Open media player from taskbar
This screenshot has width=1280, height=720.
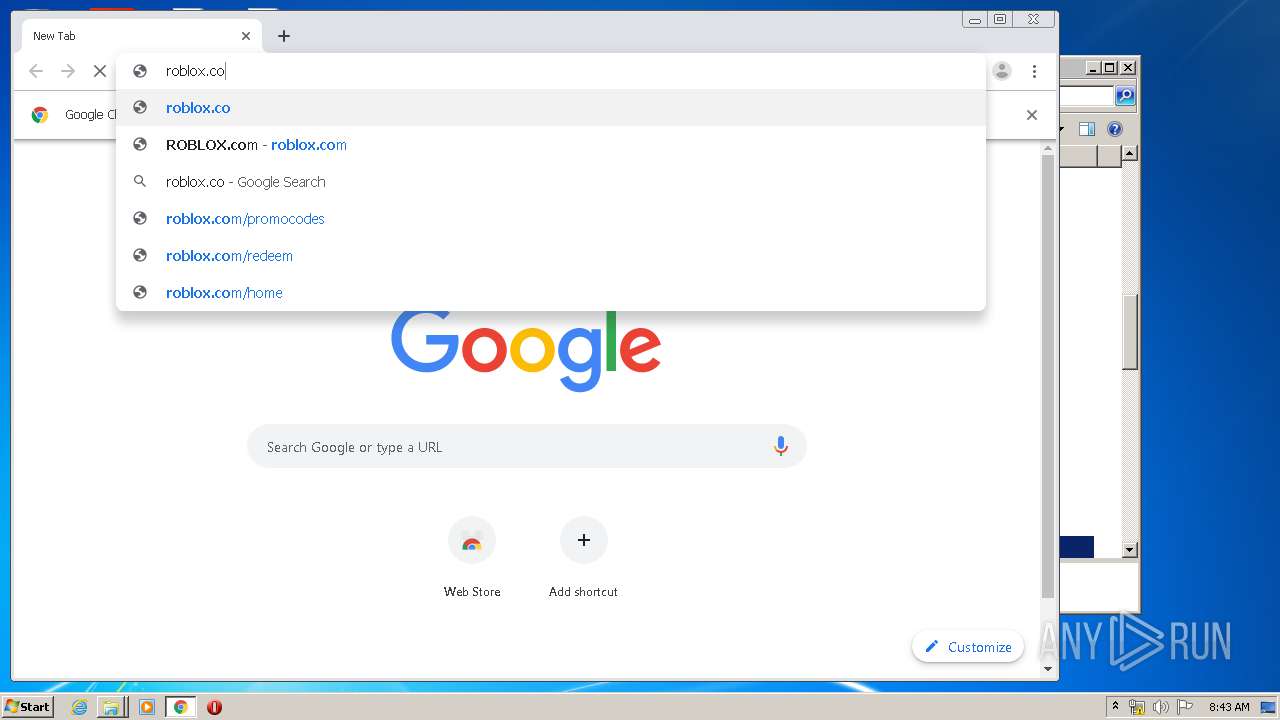click(x=147, y=707)
